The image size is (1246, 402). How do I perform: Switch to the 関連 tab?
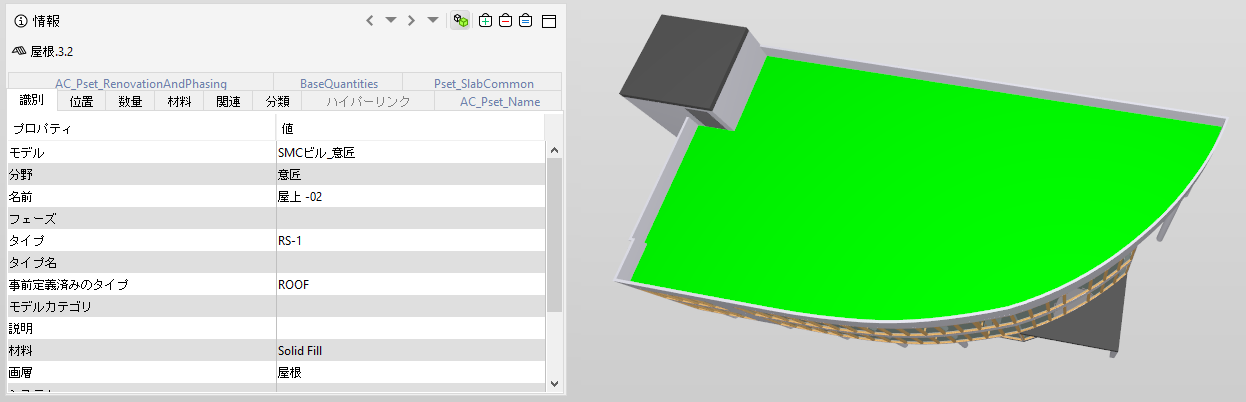228,101
